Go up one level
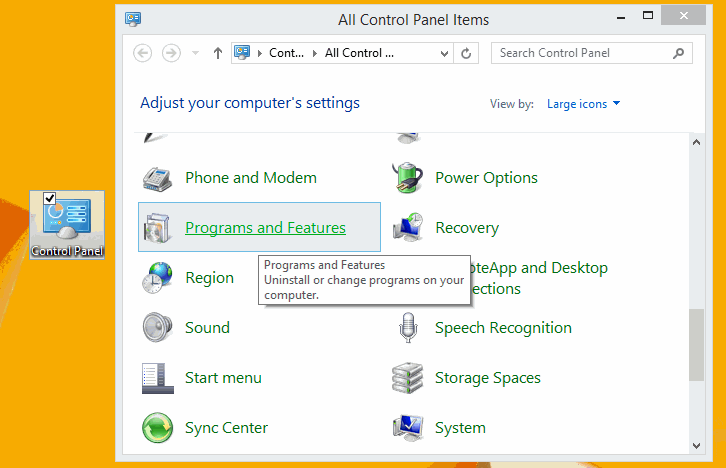The width and height of the screenshot is (726, 468). (x=218, y=53)
